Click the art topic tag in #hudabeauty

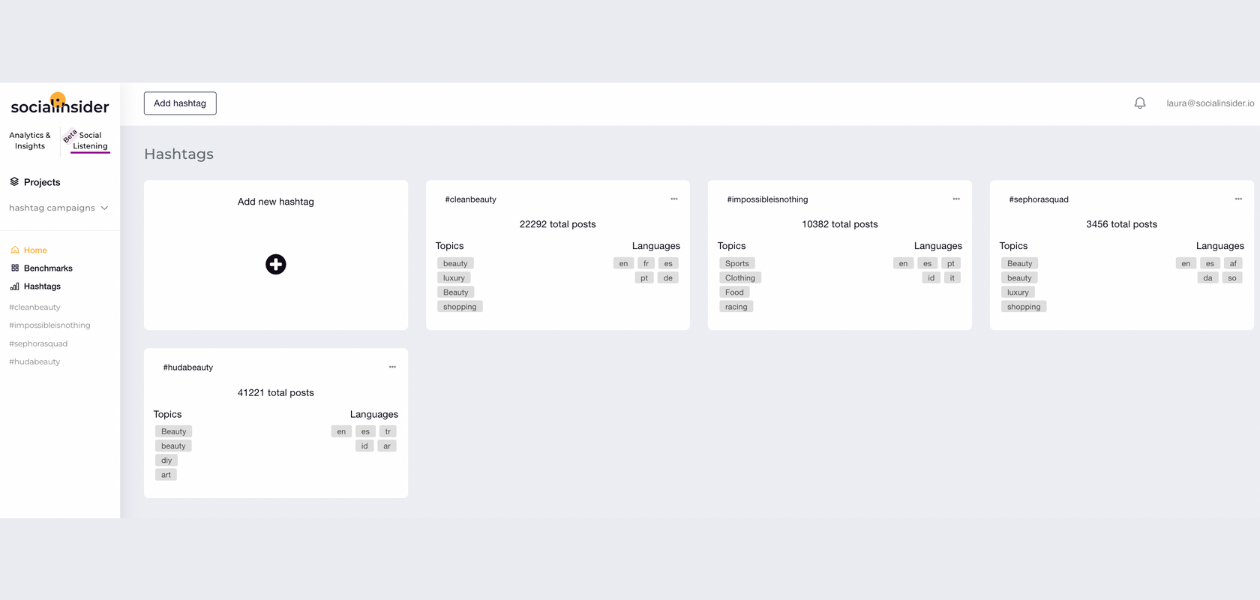click(166, 475)
